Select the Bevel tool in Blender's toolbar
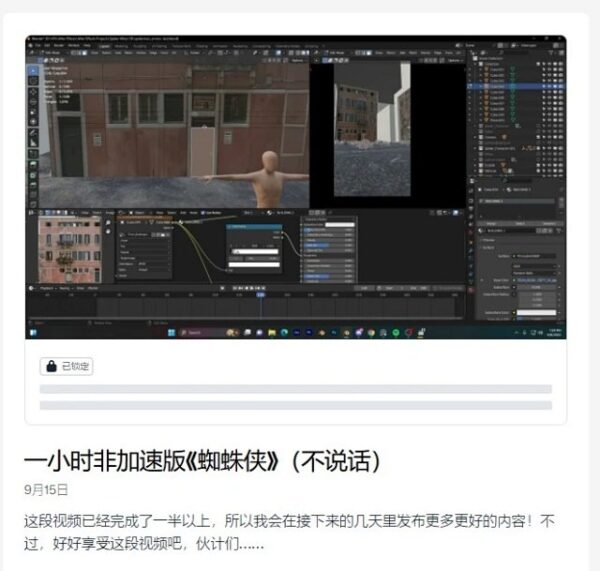The width and height of the screenshot is (600, 571). click(33, 184)
